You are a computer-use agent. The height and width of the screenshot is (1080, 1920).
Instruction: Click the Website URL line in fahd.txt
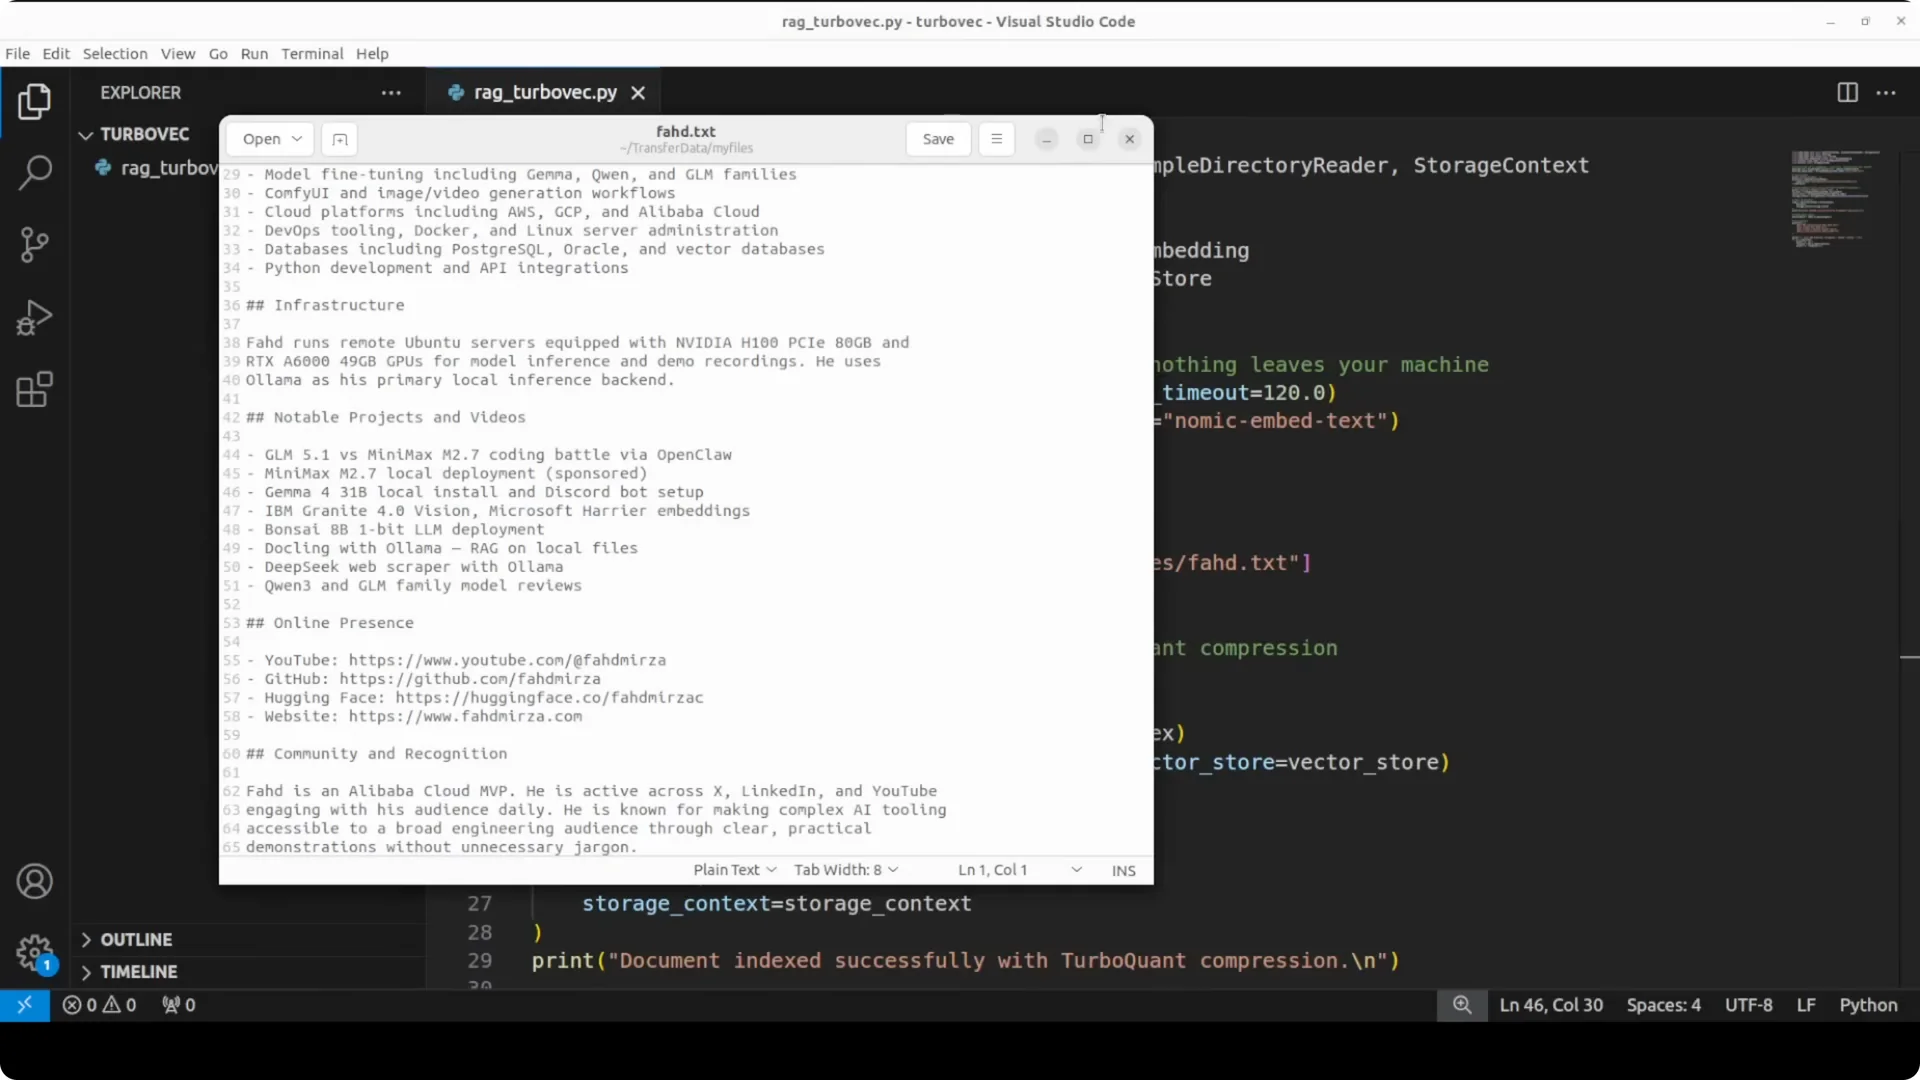414,717
